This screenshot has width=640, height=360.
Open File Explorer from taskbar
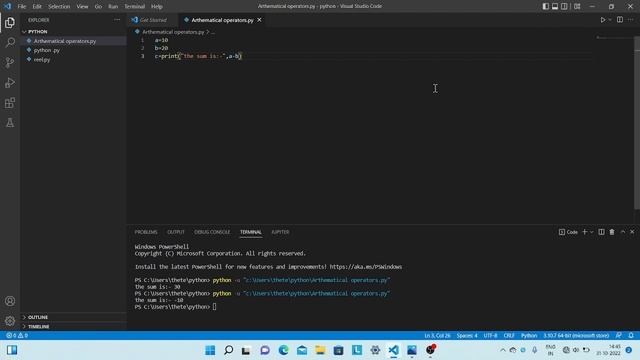(320, 350)
